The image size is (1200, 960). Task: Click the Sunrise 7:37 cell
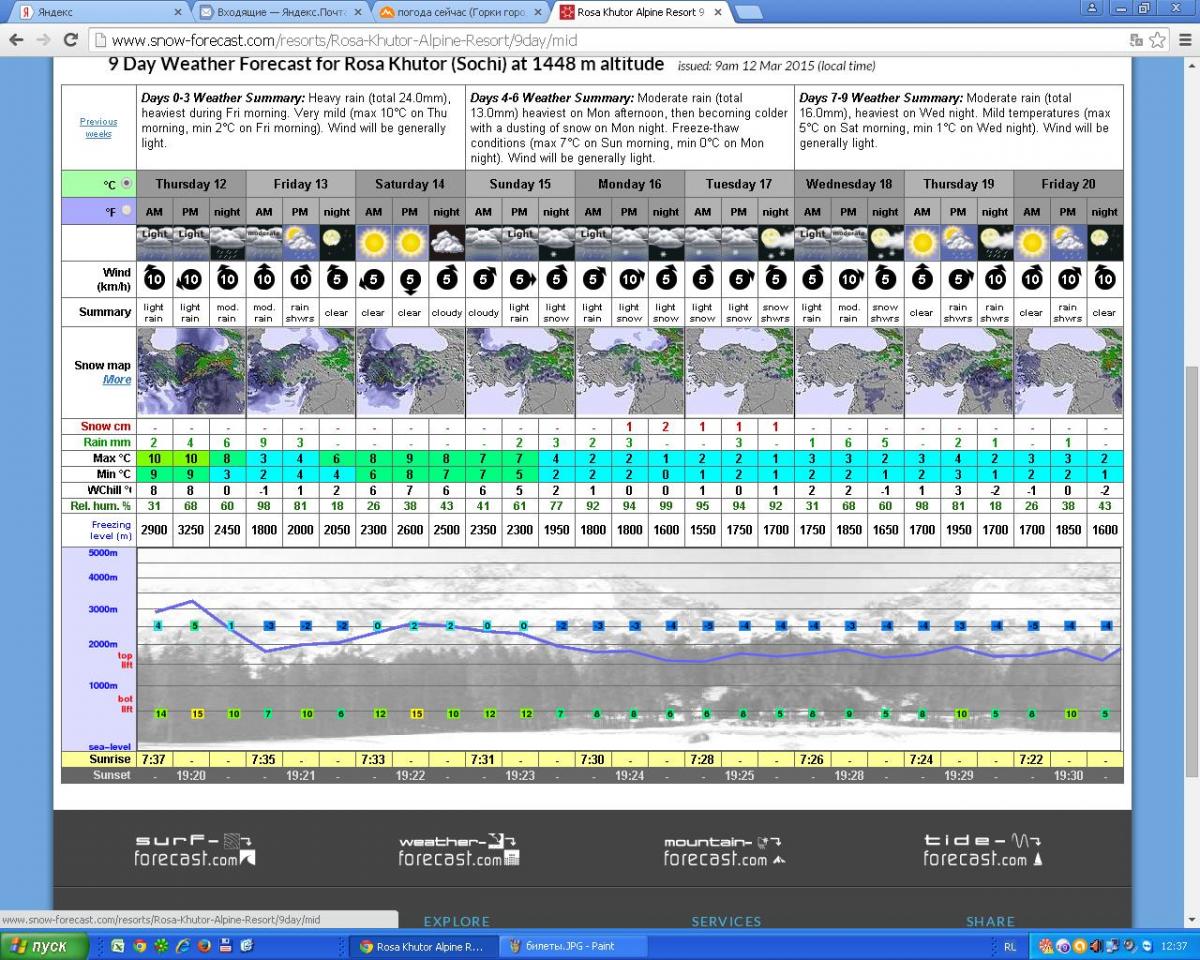coord(154,759)
